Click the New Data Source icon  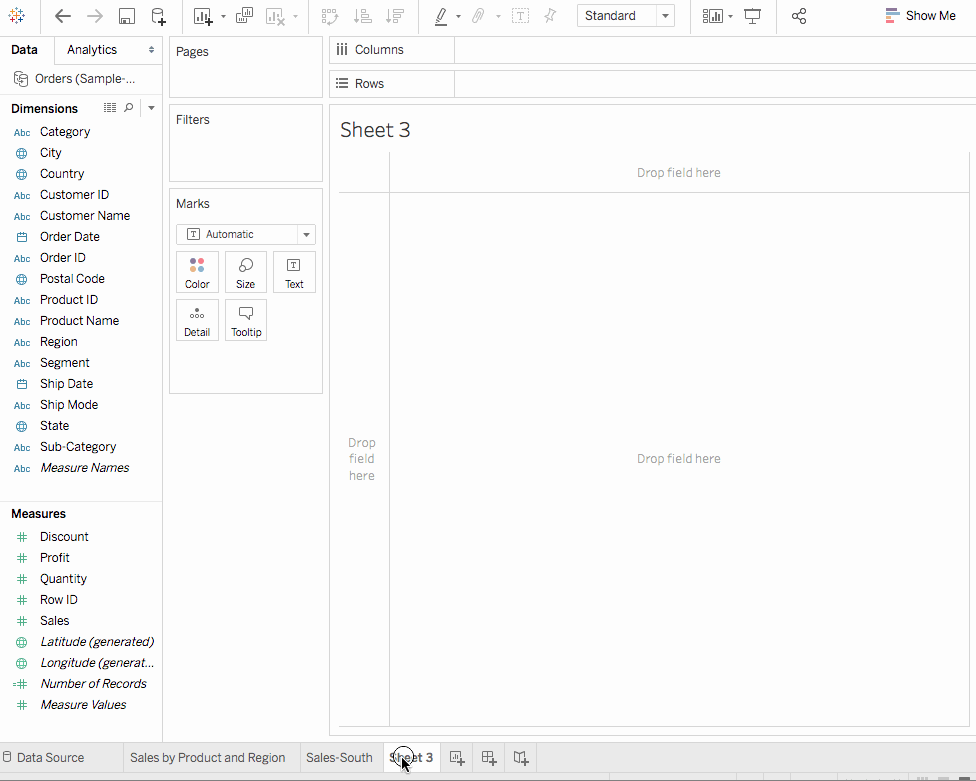(x=159, y=16)
